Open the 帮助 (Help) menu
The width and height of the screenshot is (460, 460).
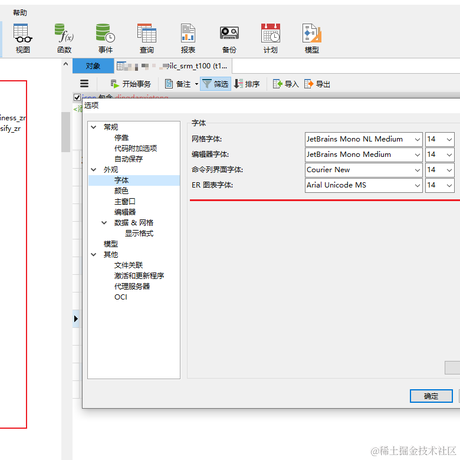tap(20, 13)
